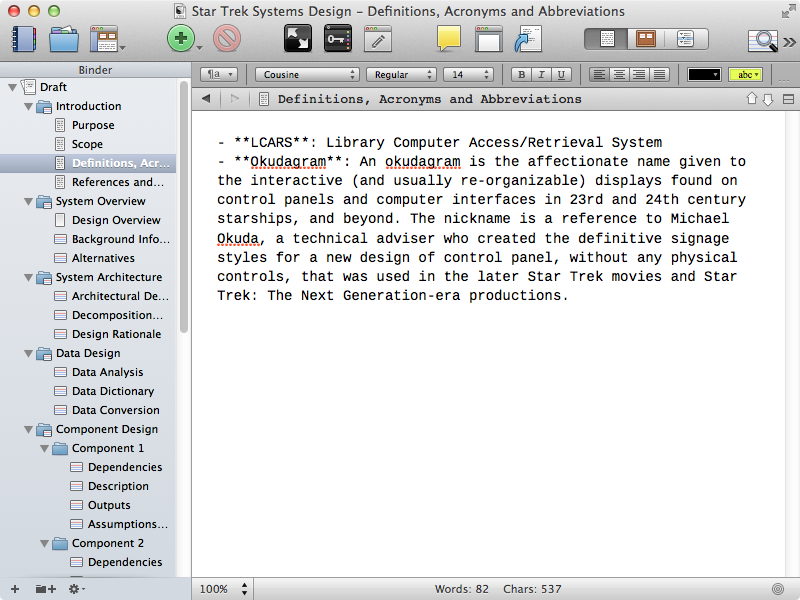
Task: Go to next document down arrow
Action: (768, 99)
